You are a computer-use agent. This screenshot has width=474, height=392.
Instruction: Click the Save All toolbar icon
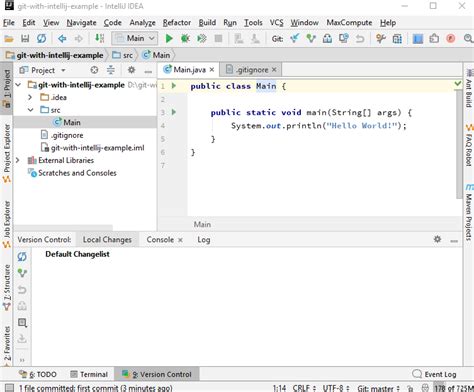click(x=25, y=39)
